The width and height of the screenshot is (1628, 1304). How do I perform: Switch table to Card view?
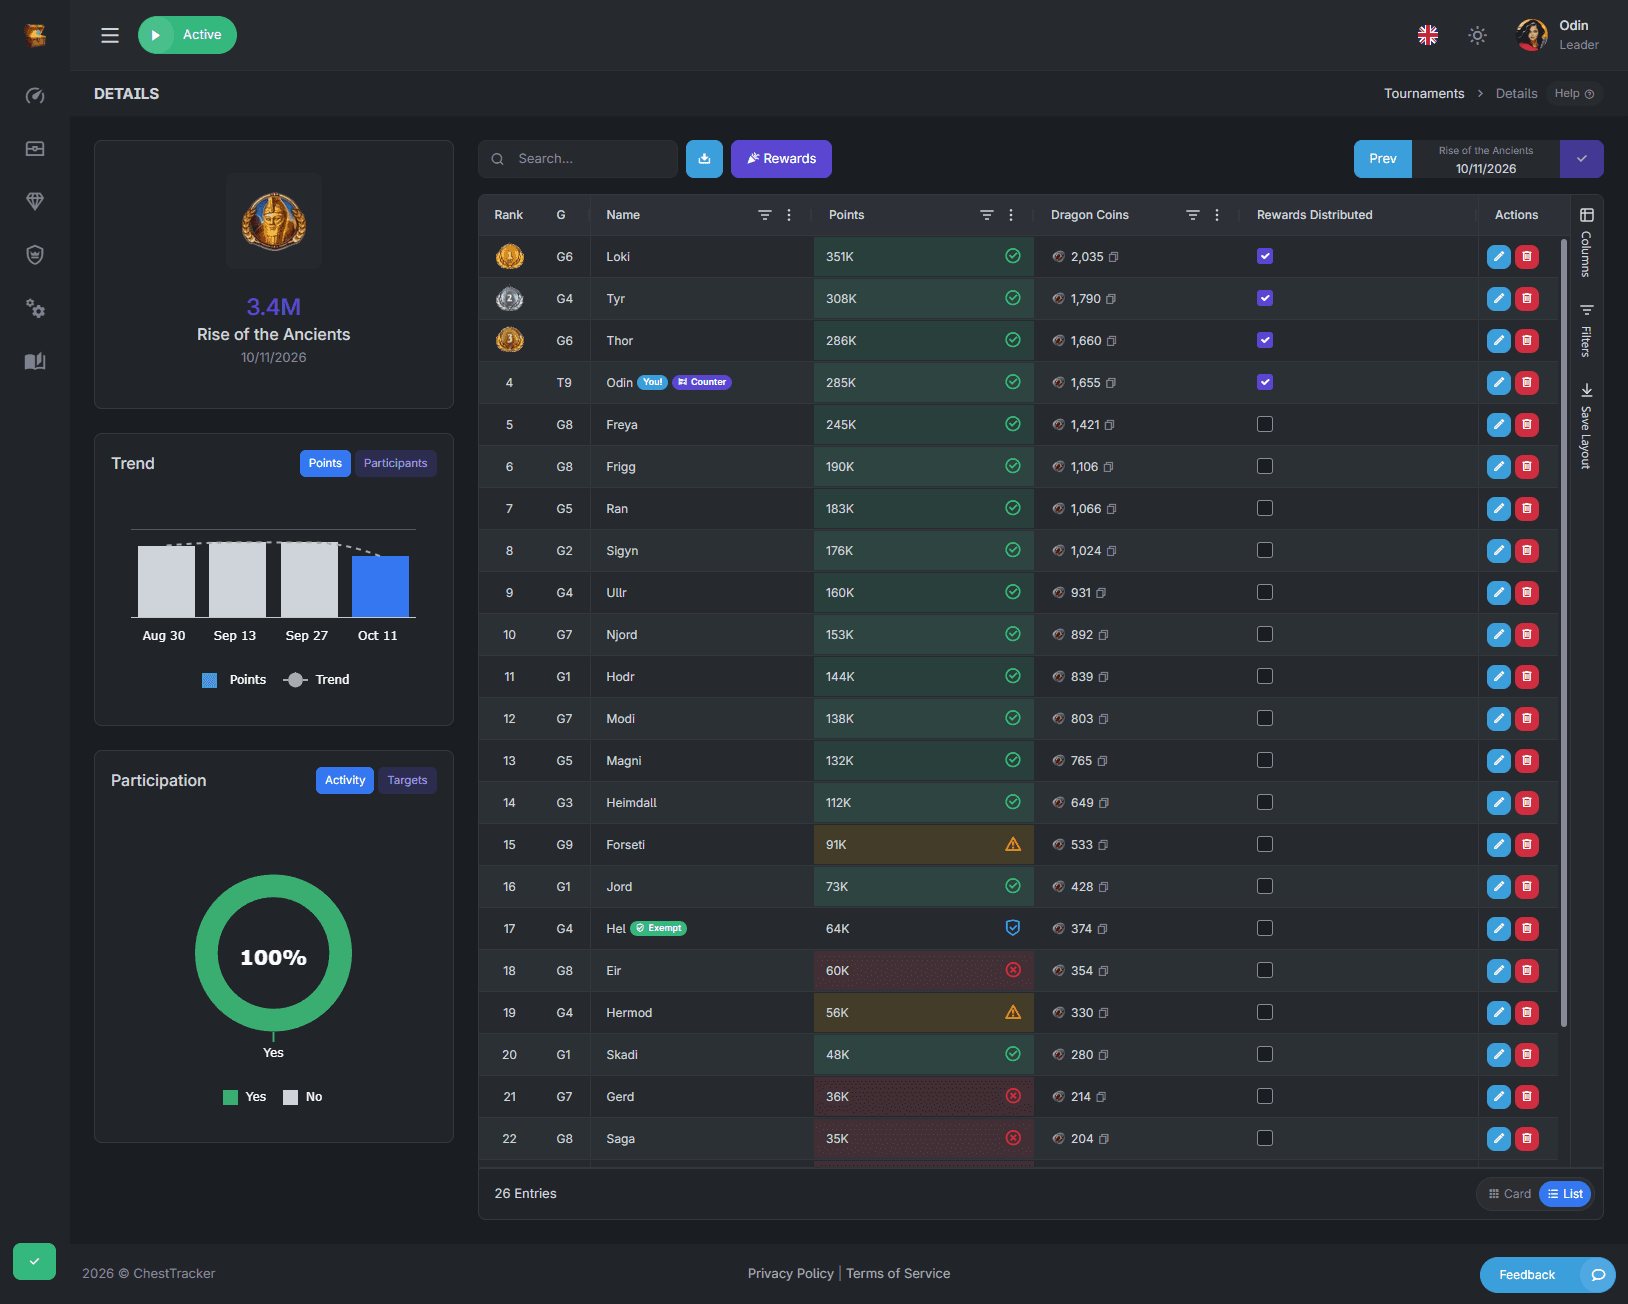pos(1510,1194)
